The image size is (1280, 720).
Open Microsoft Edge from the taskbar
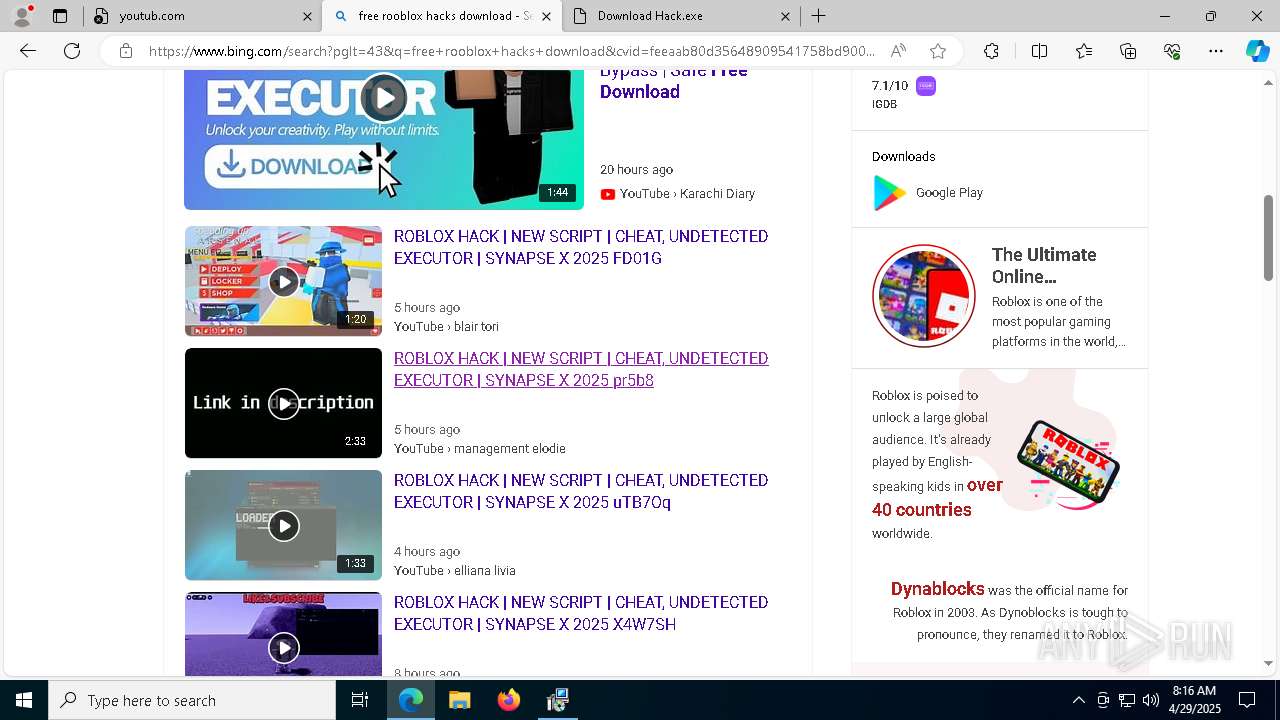tap(411, 700)
